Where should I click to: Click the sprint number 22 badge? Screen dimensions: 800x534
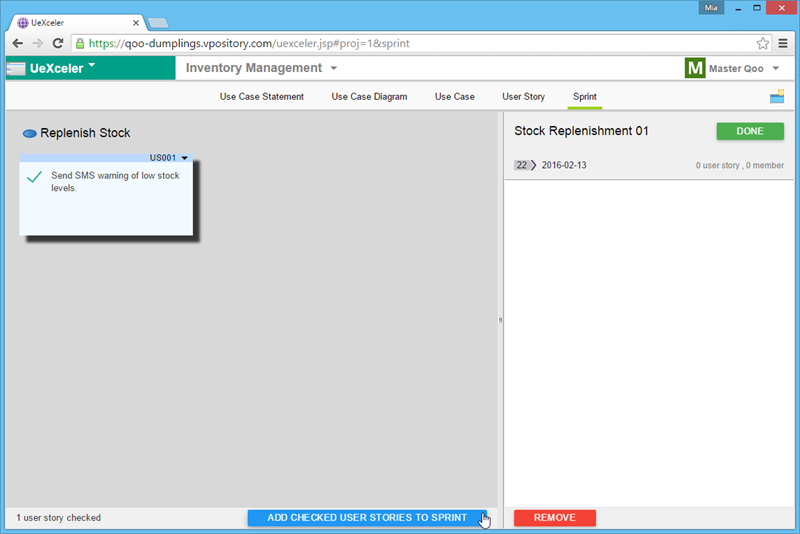click(x=521, y=165)
